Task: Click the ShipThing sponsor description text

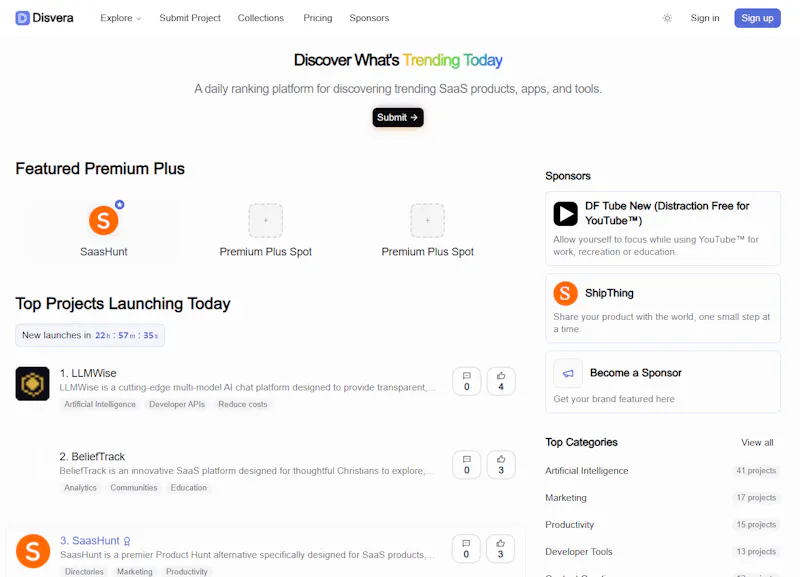Action: [662, 323]
